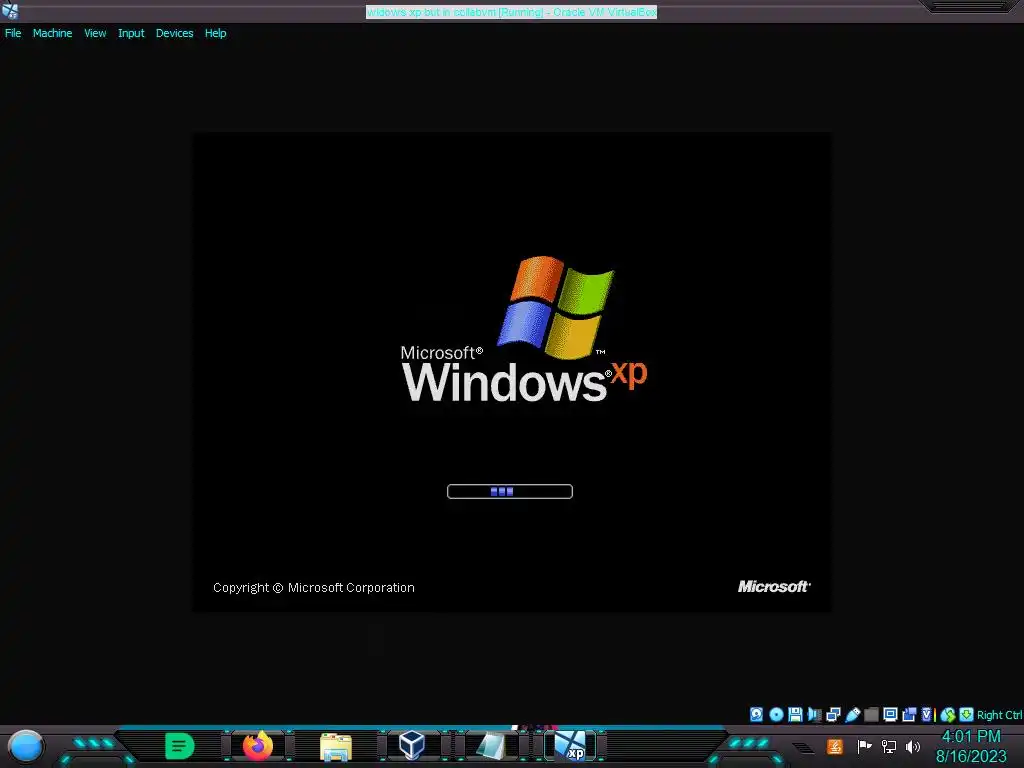The width and height of the screenshot is (1024, 768).
Task: Open the Help menu
Action: 216,33
